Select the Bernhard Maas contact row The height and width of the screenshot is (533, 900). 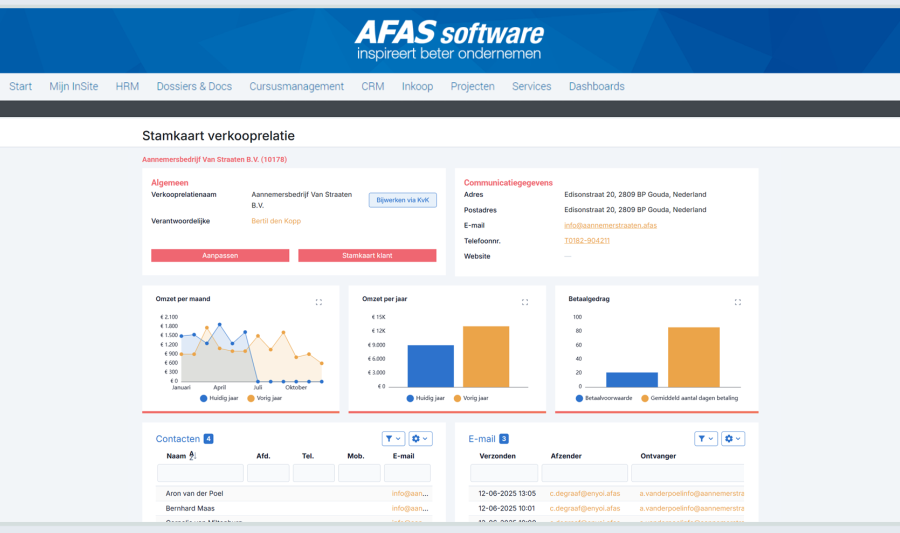pyautogui.click(x=293, y=508)
